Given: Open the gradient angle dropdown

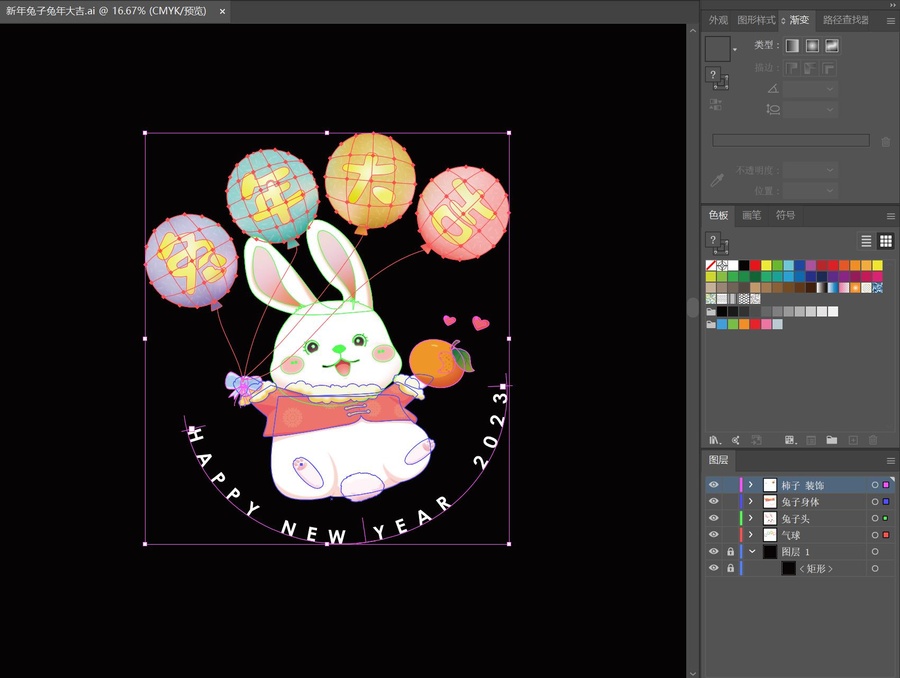Looking at the screenshot, I should [x=829, y=89].
